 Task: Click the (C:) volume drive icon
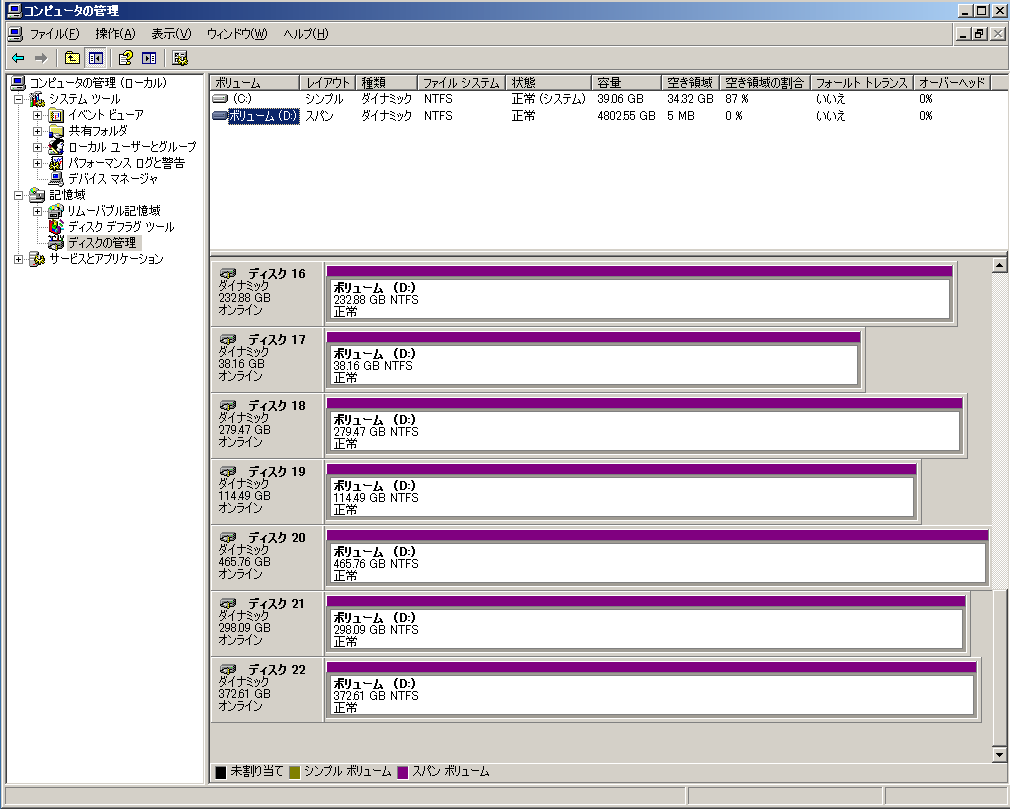tap(220, 99)
